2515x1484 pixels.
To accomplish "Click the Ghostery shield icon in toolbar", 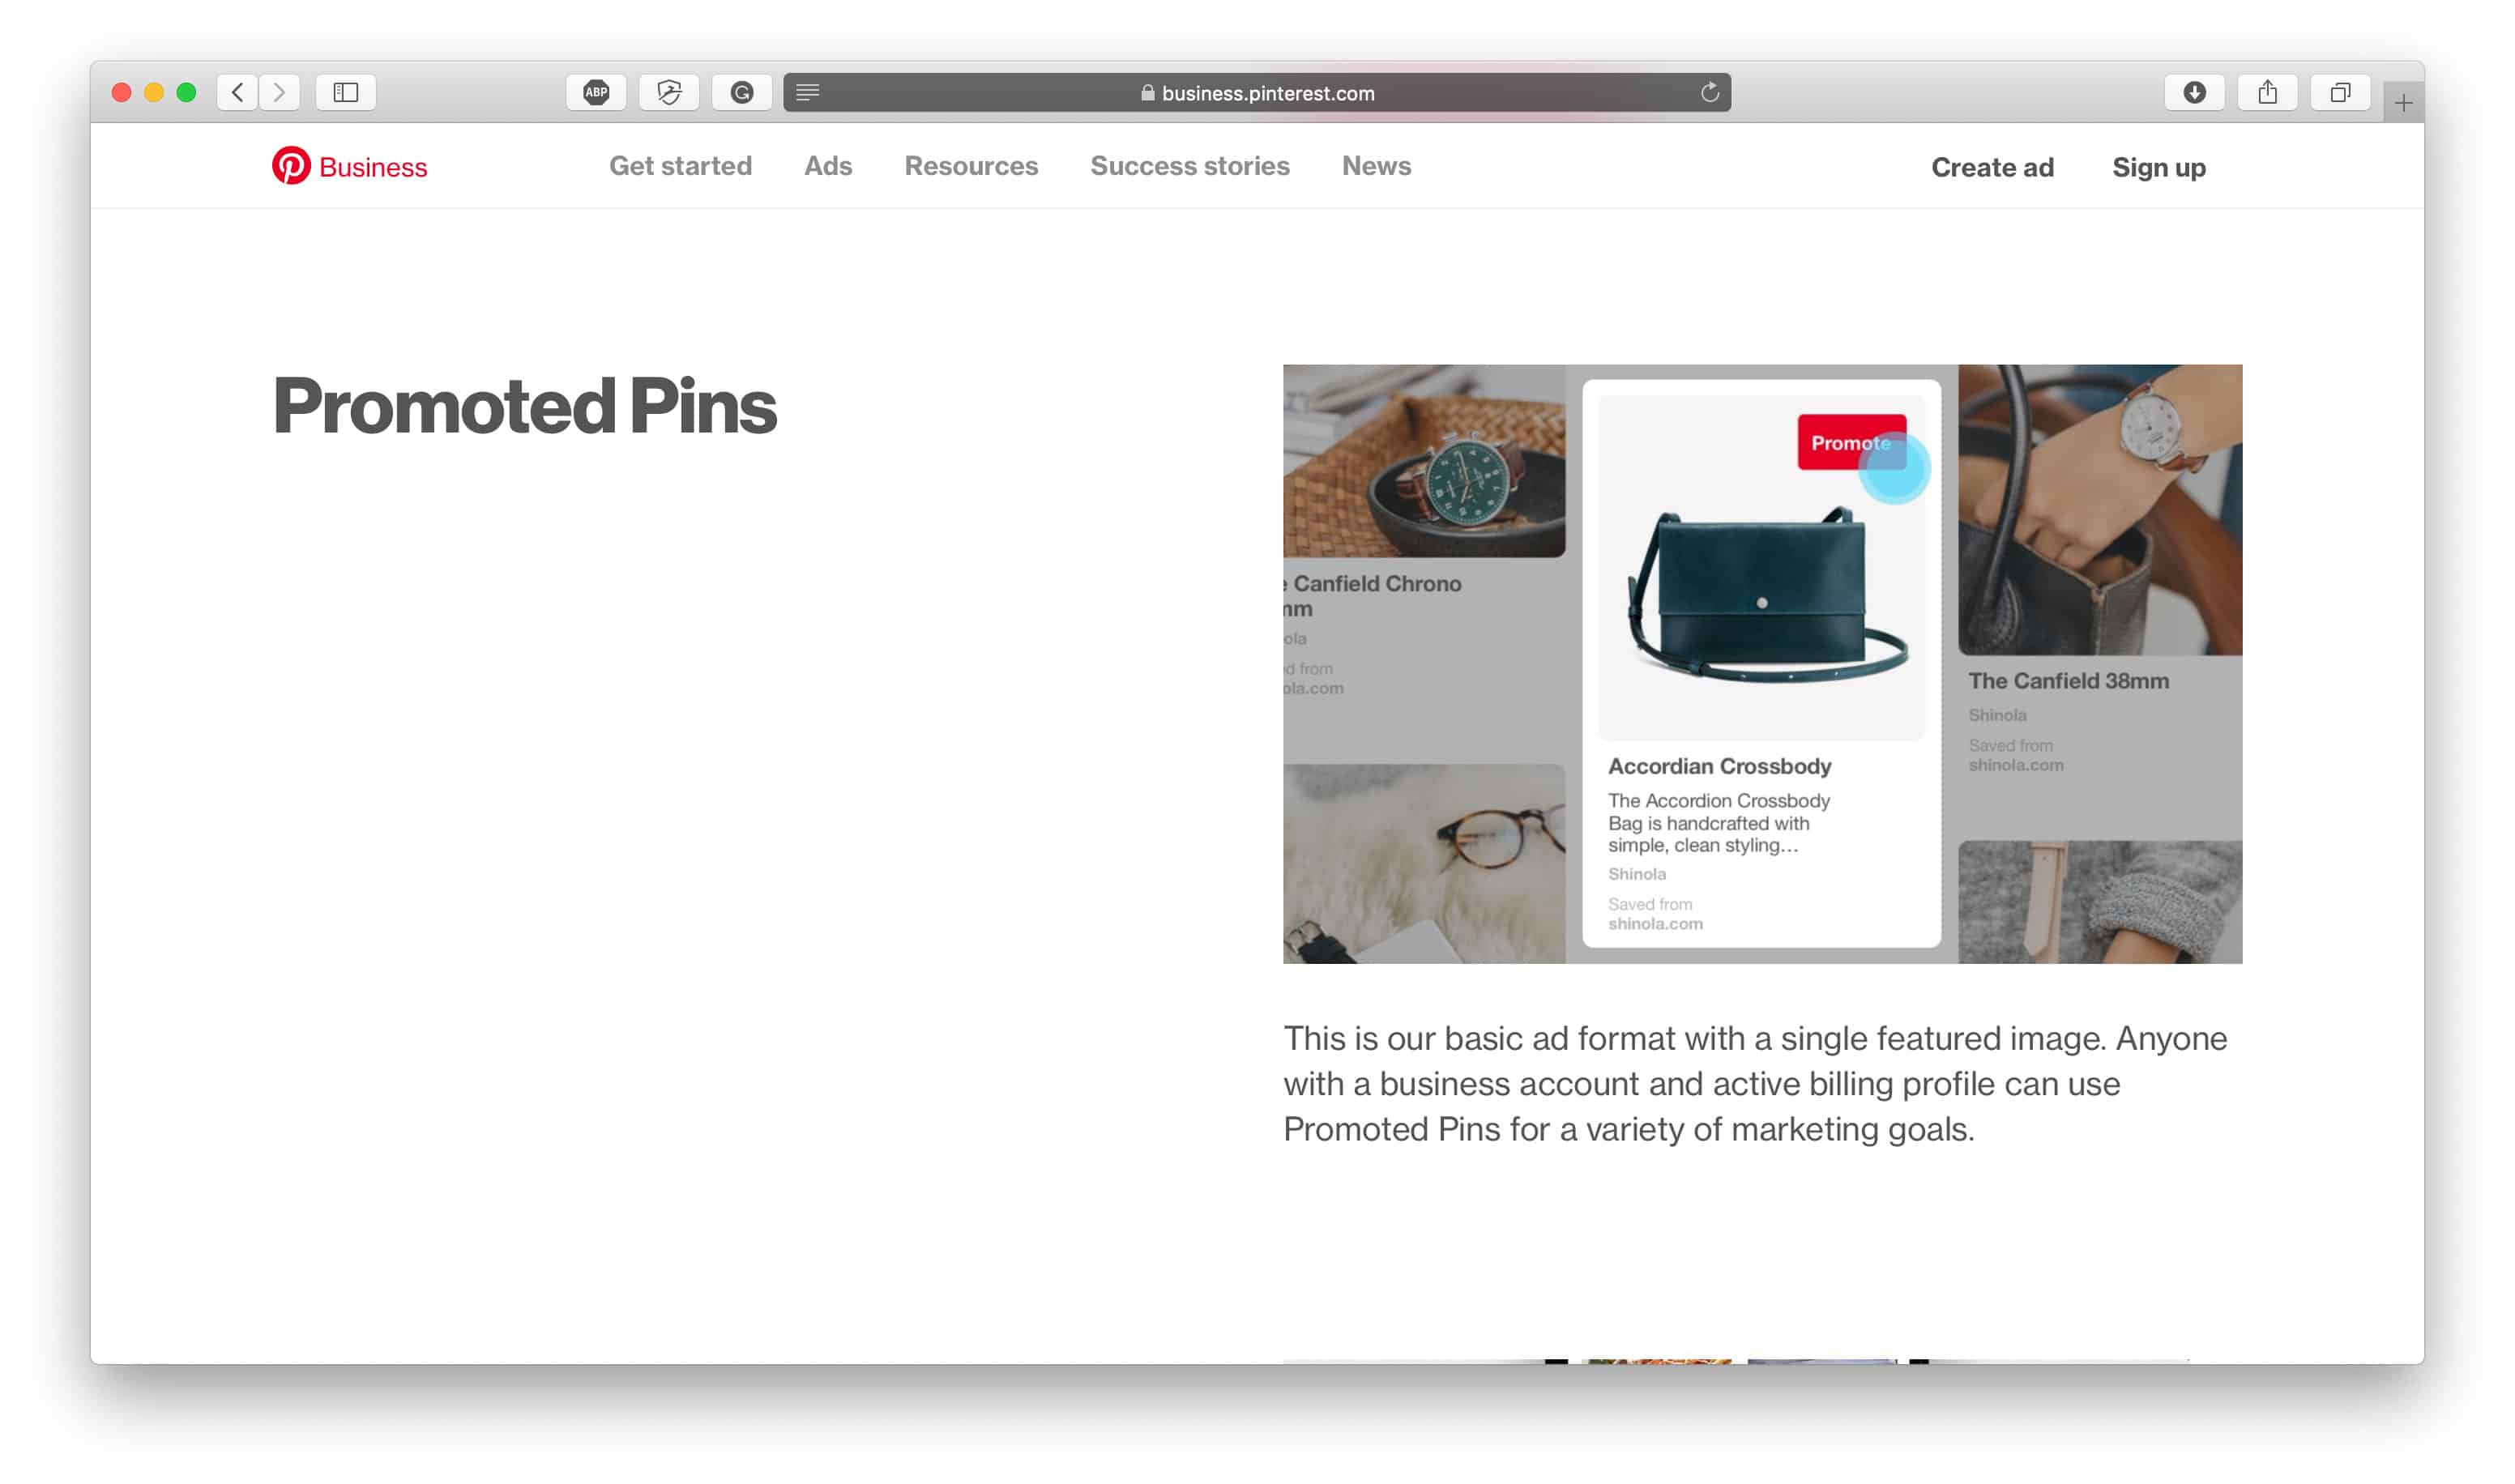I will [x=668, y=92].
